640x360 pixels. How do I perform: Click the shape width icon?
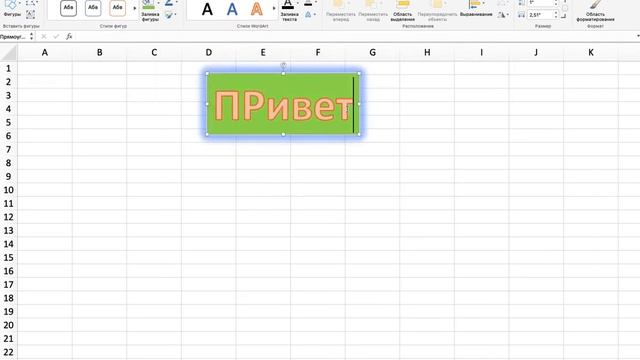[x=521, y=15]
